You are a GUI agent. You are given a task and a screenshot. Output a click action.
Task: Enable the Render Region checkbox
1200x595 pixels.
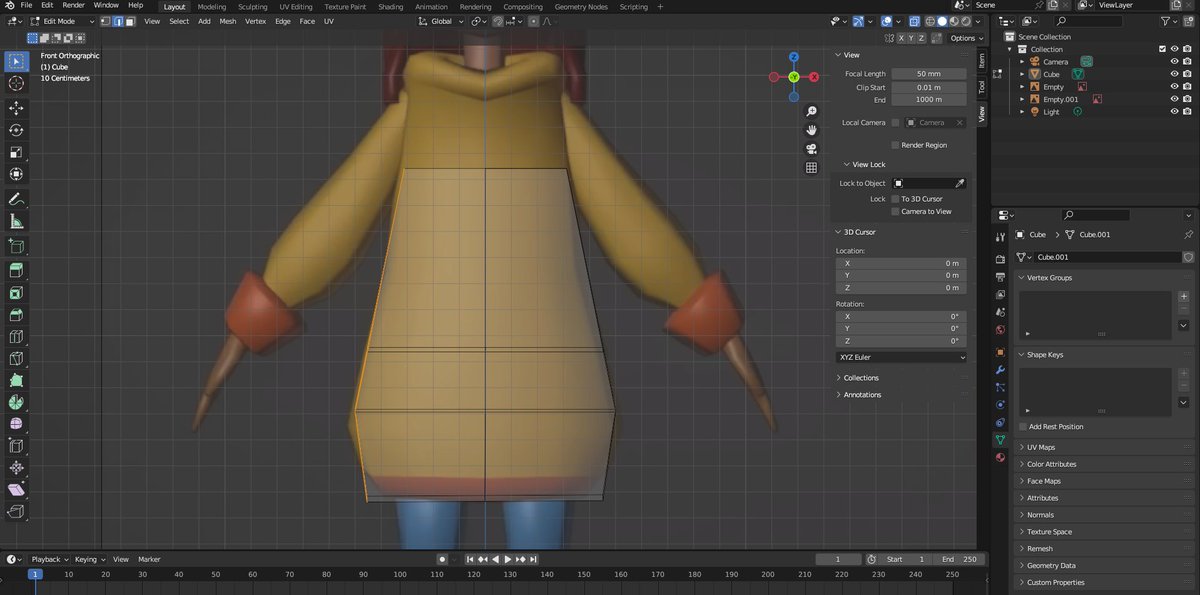pos(895,145)
